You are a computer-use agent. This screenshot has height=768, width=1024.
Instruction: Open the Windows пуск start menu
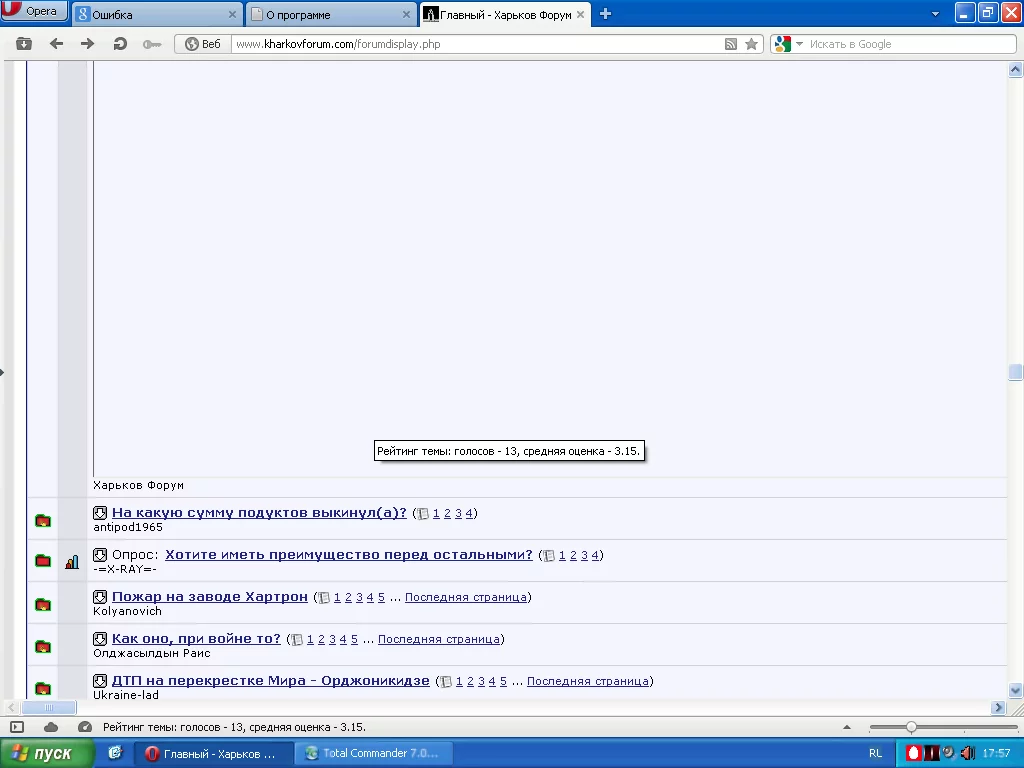46,754
